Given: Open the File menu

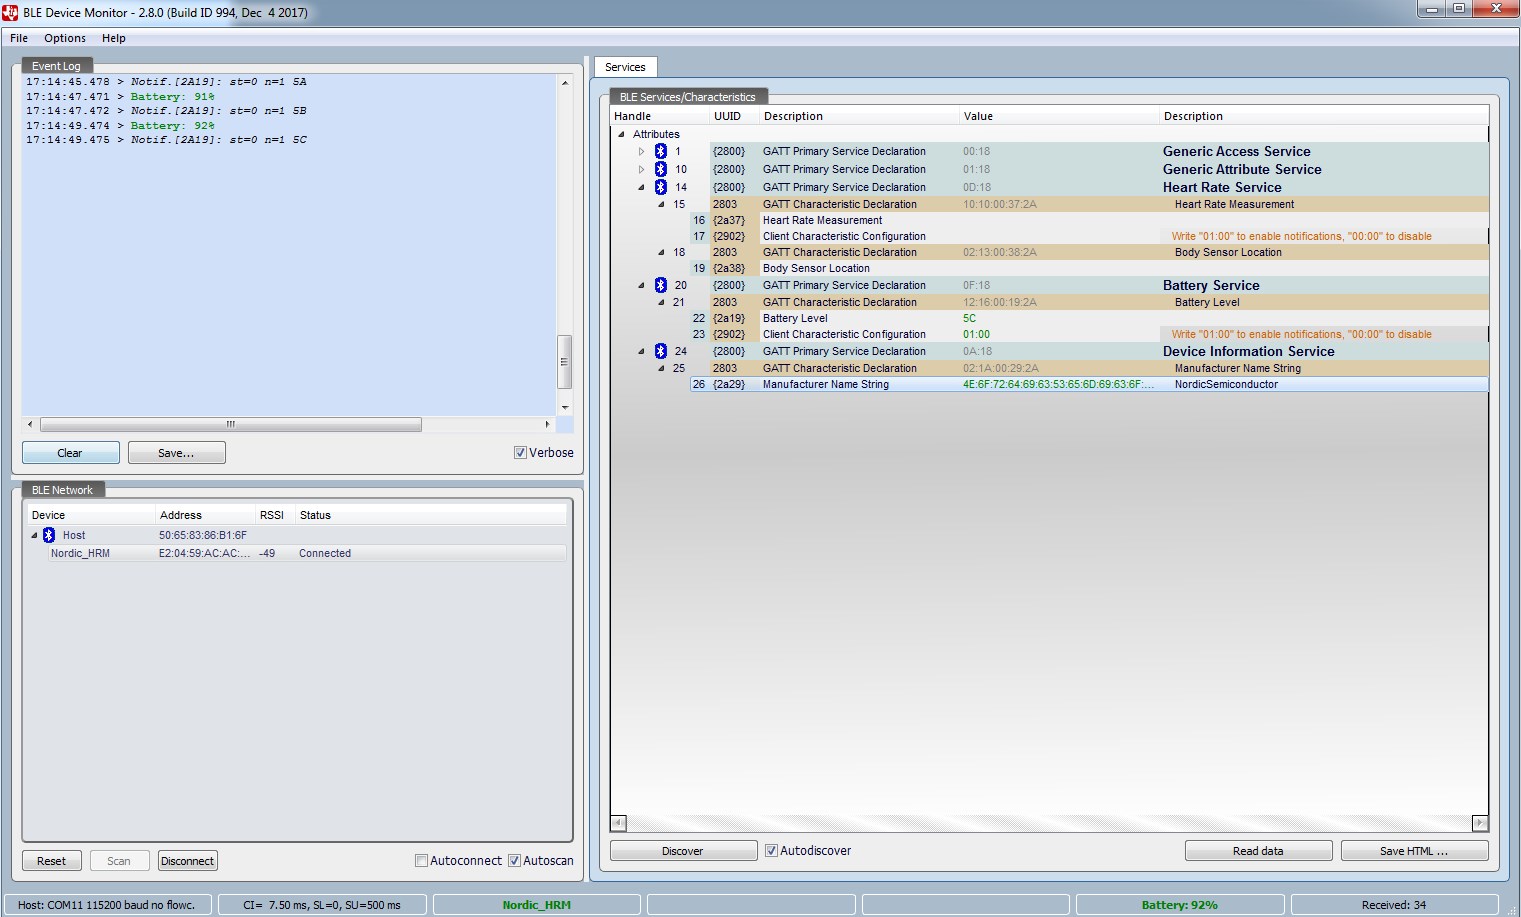Looking at the screenshot, I should pyautogui.click(x=19, y=38).
